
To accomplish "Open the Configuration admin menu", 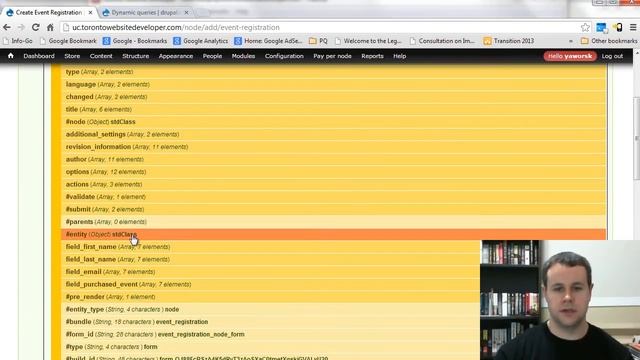I will (x=284, y=56).
